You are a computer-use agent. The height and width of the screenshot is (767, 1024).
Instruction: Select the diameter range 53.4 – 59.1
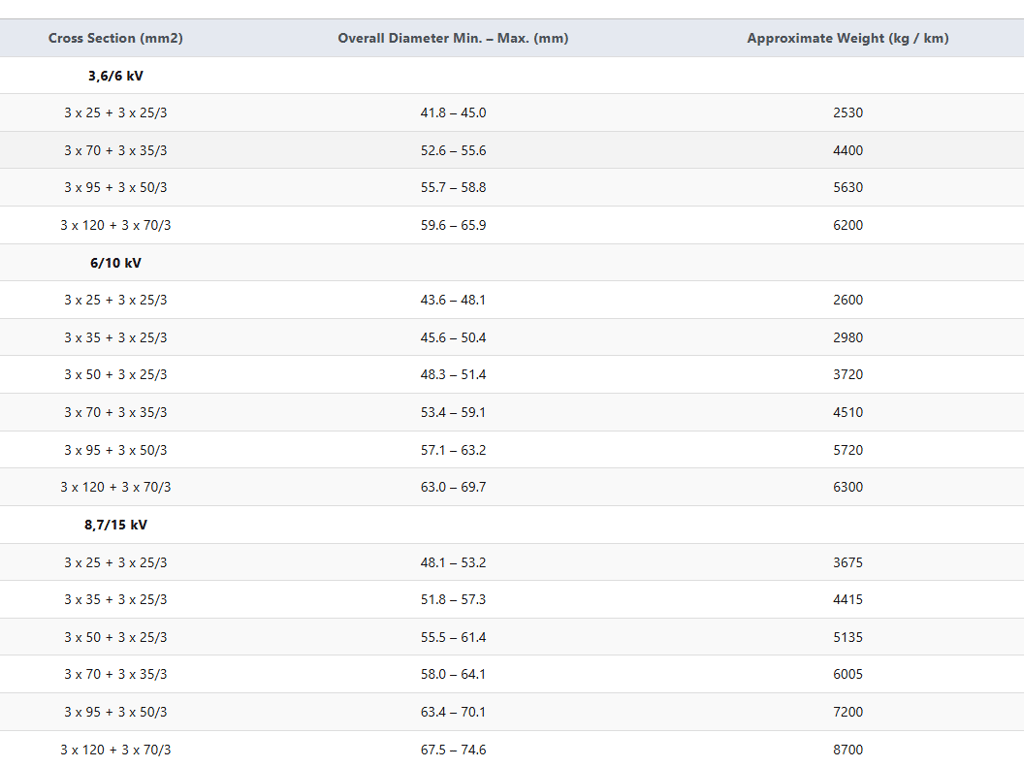[453, 413]
